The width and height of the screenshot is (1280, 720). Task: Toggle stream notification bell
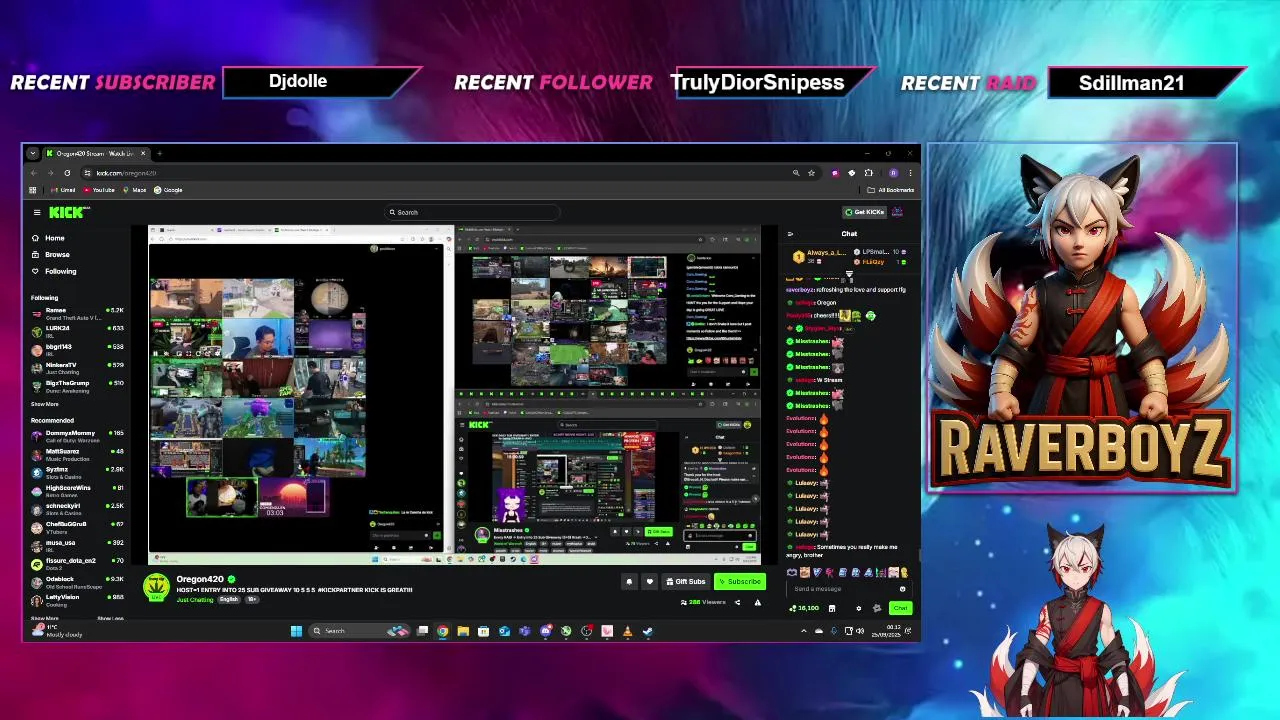tap(629, 581)
